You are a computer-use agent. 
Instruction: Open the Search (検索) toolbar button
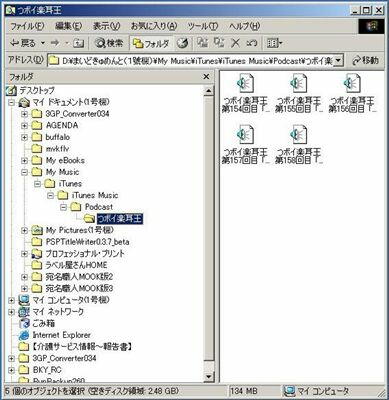[109, 43]
